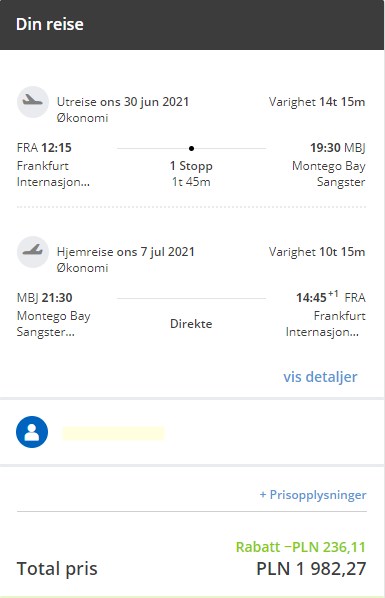Click 'Varighet 14t 15m' duration text
Screen dimensions: 385x598
[x=317, y=102]
